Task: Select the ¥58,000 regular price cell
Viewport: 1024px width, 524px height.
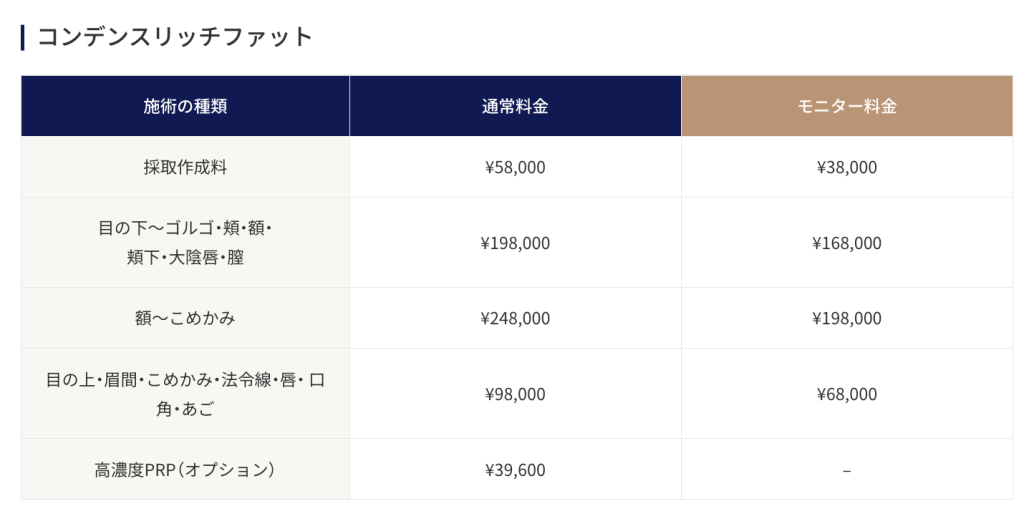Action: tap(515, 167)
